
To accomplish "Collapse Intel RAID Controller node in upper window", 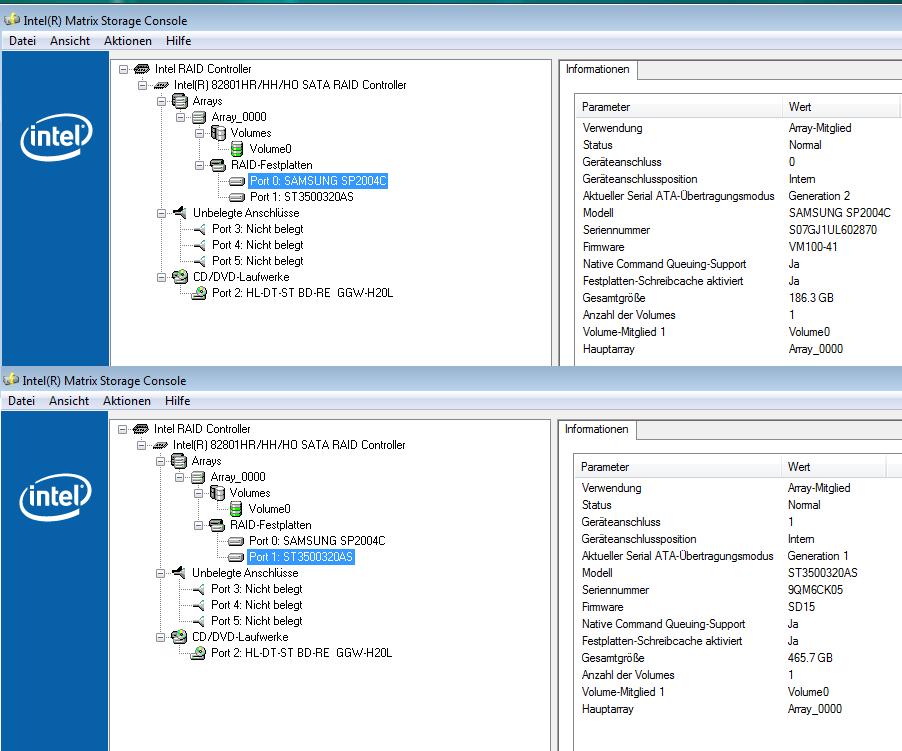I will [123, 69].
